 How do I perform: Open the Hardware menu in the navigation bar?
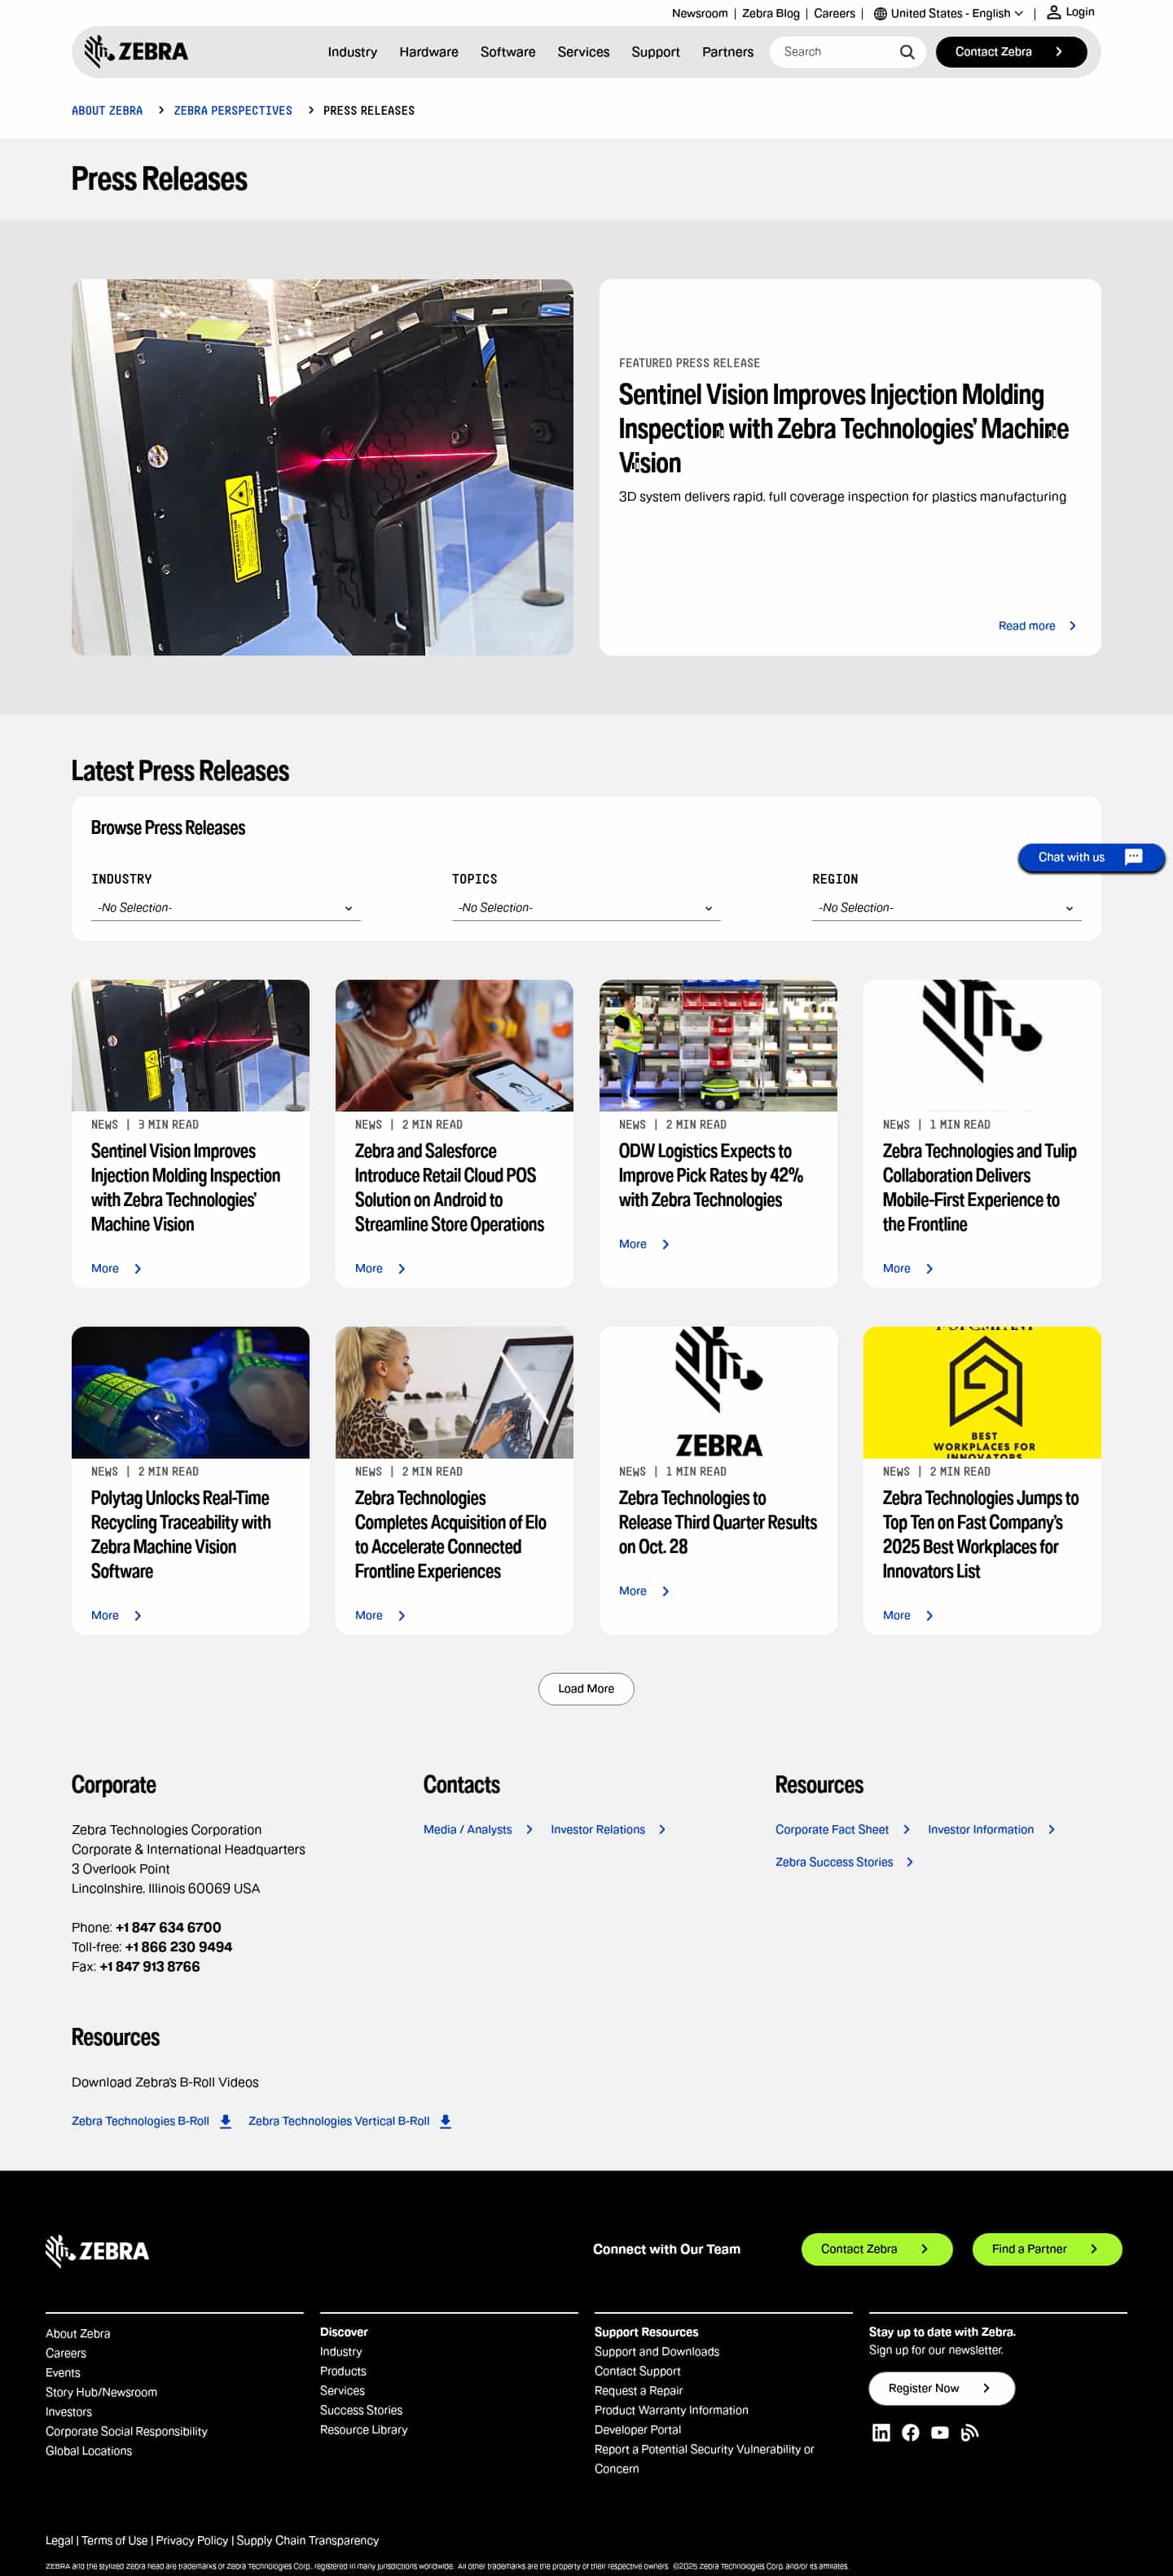click(429, 52)
